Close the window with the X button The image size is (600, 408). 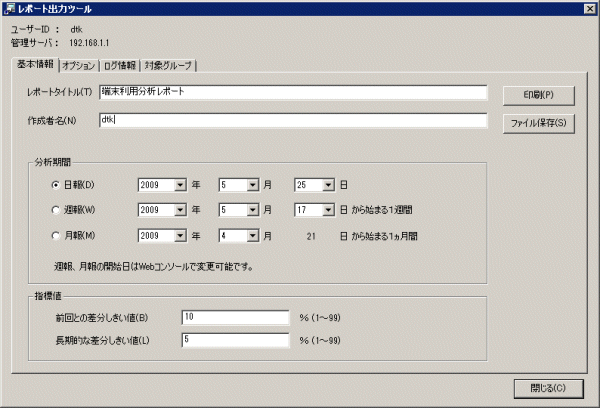point(590,9)
